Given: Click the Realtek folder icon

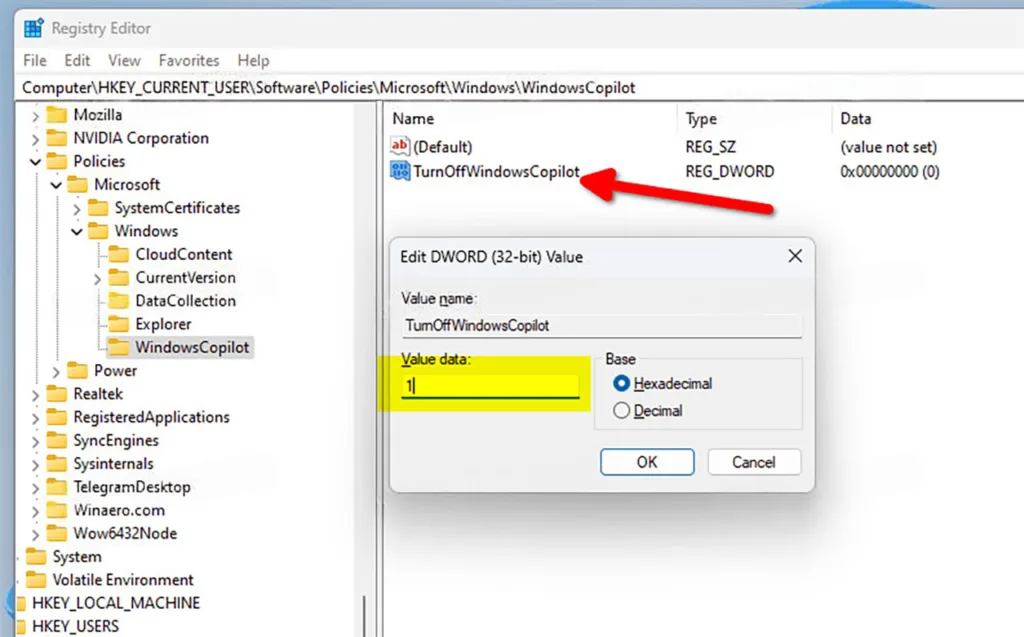Looking at the screenshot, I should pyautogui.click(x=57, y=394).
